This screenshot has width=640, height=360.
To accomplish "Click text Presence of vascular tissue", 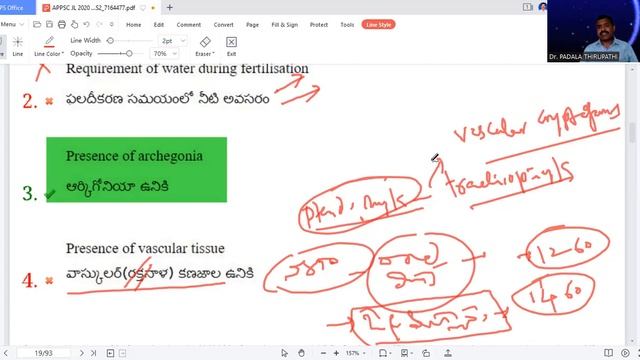I will (x=145, y=248).
